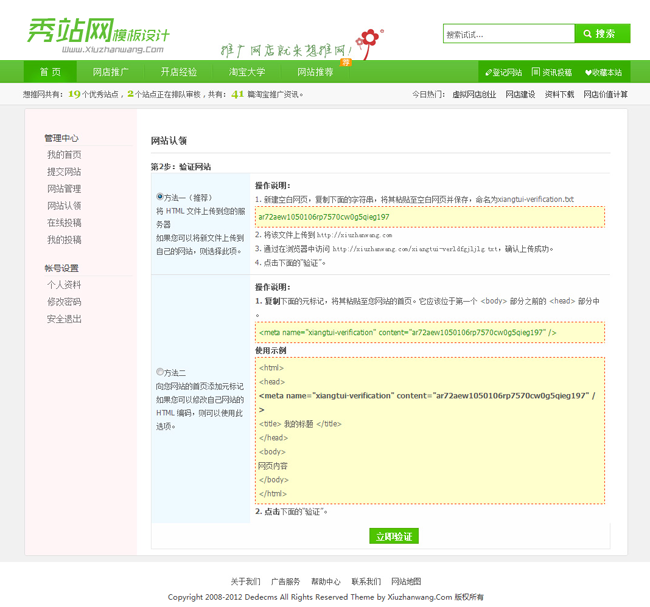Click the 收藏本站 heart link

pyautogui.click(x=603, y=72)
